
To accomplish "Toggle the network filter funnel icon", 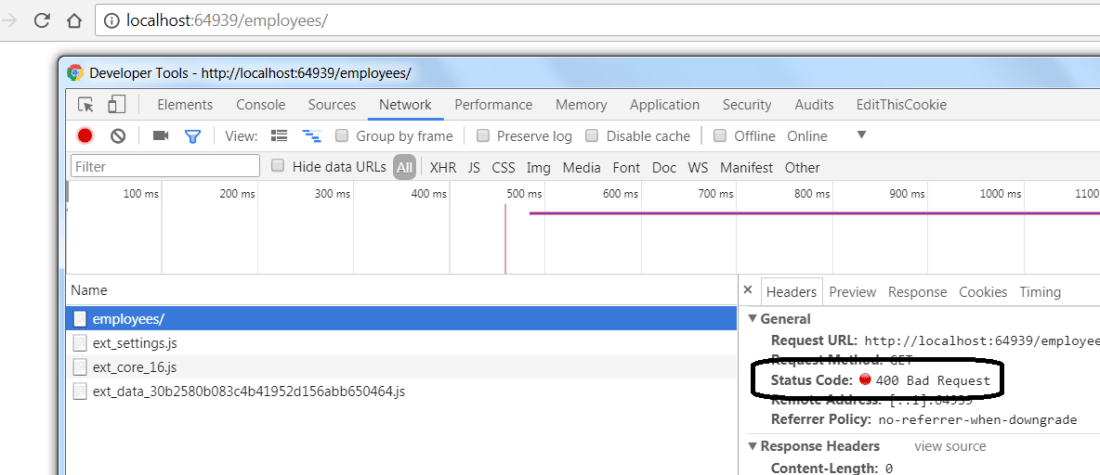I will 193,136.
